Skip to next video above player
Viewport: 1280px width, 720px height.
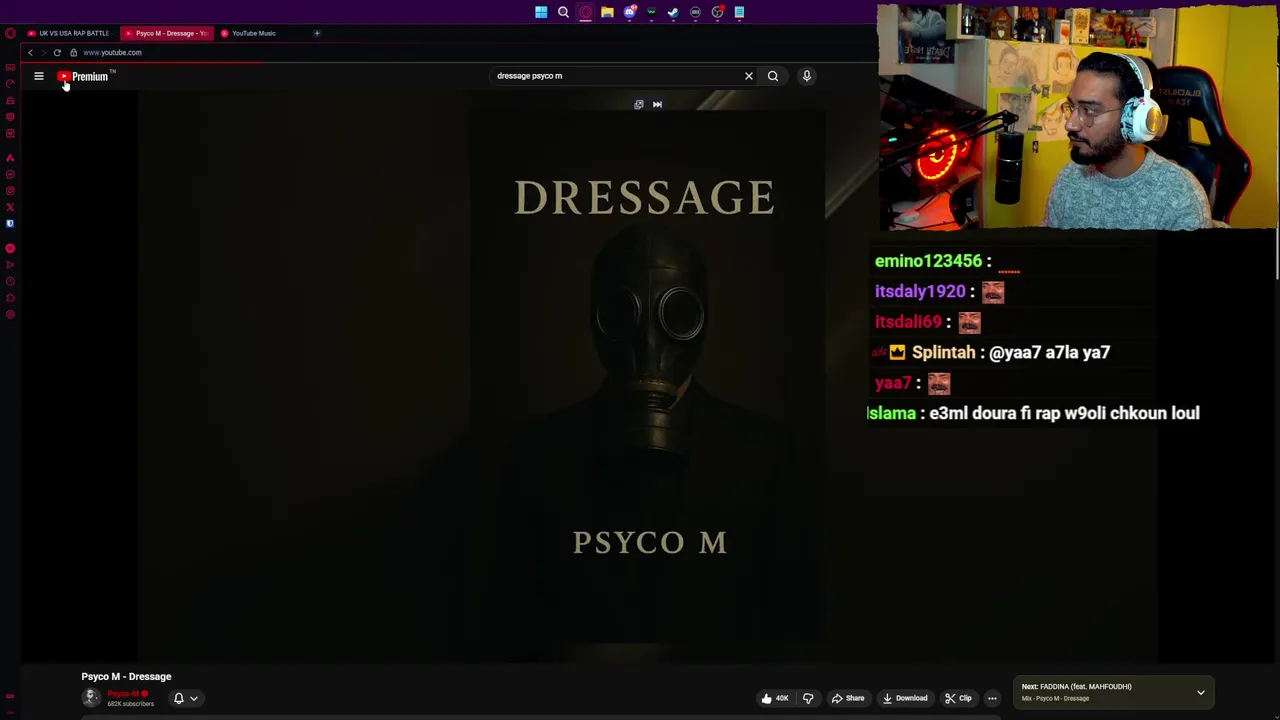[657, 104]
